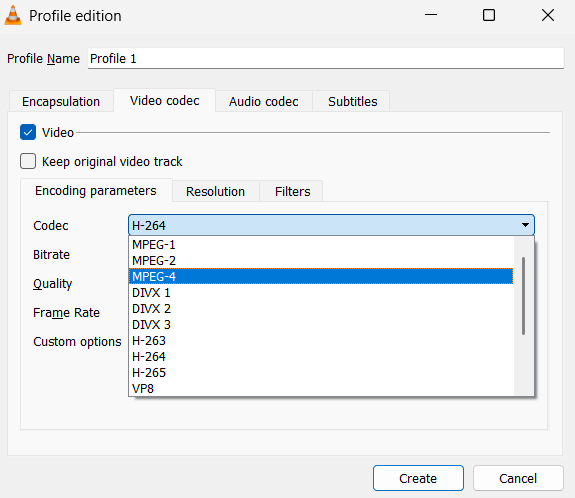Go to the Subtitles tab

click(352, 101)
